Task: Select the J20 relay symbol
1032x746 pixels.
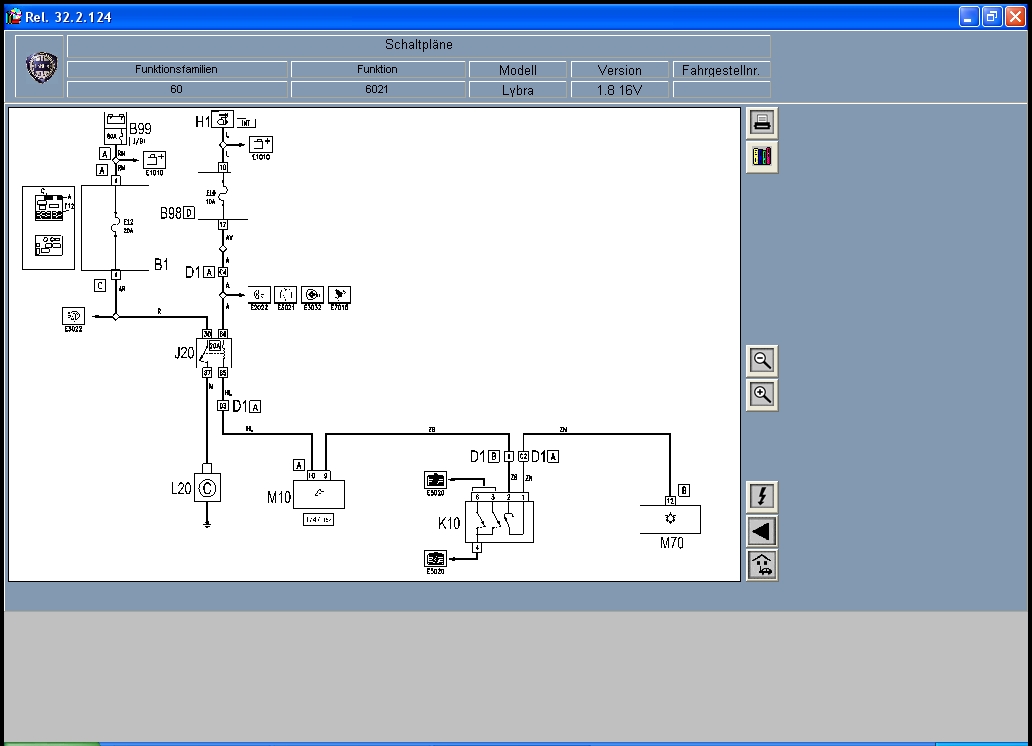Action: click(215, 353)
